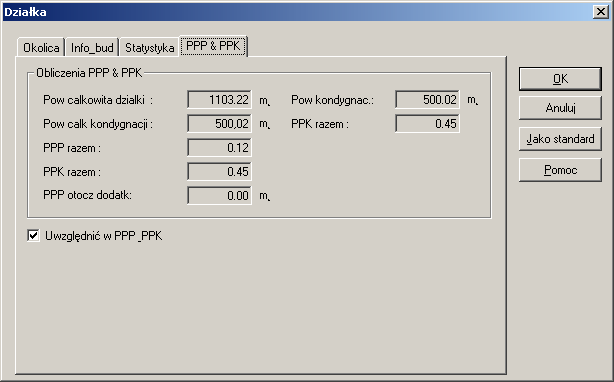The height and width of the screenshot is (382, 614).
Task: Click the right-column PPK razem field
Action: [427, 124]
